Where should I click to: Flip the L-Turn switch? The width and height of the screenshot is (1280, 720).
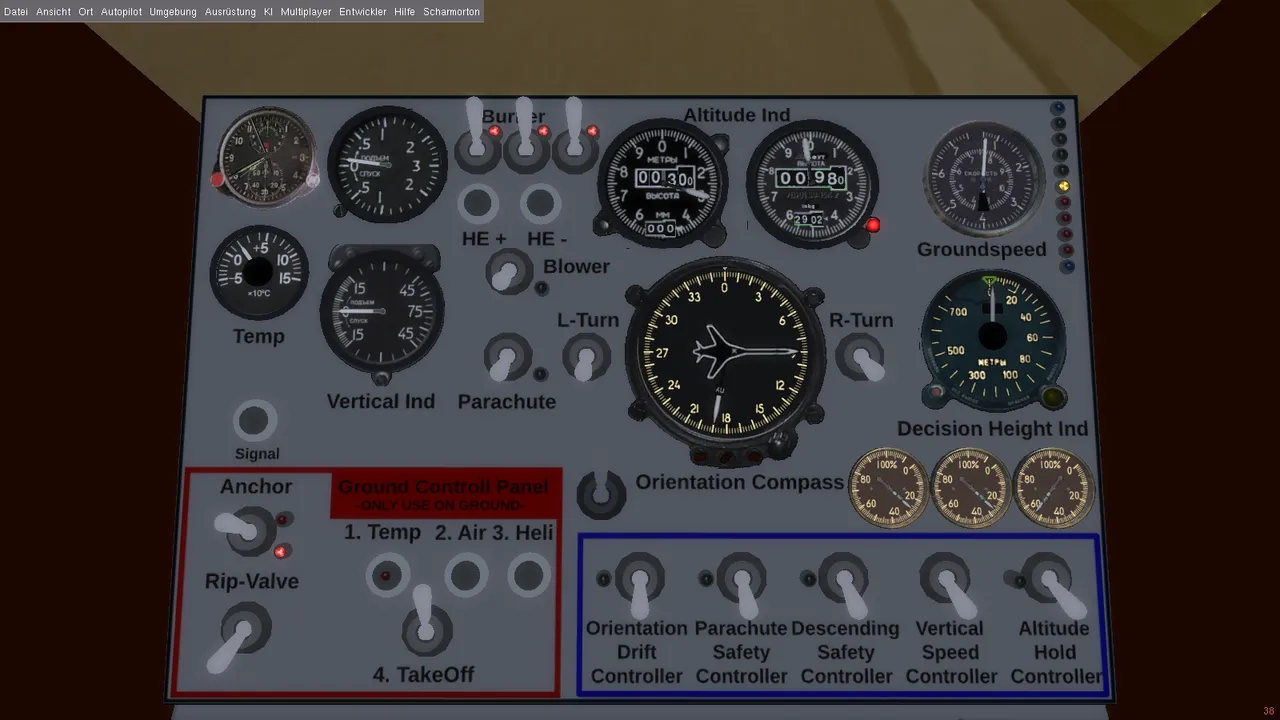pyautogui.click(x=586, y=357)
